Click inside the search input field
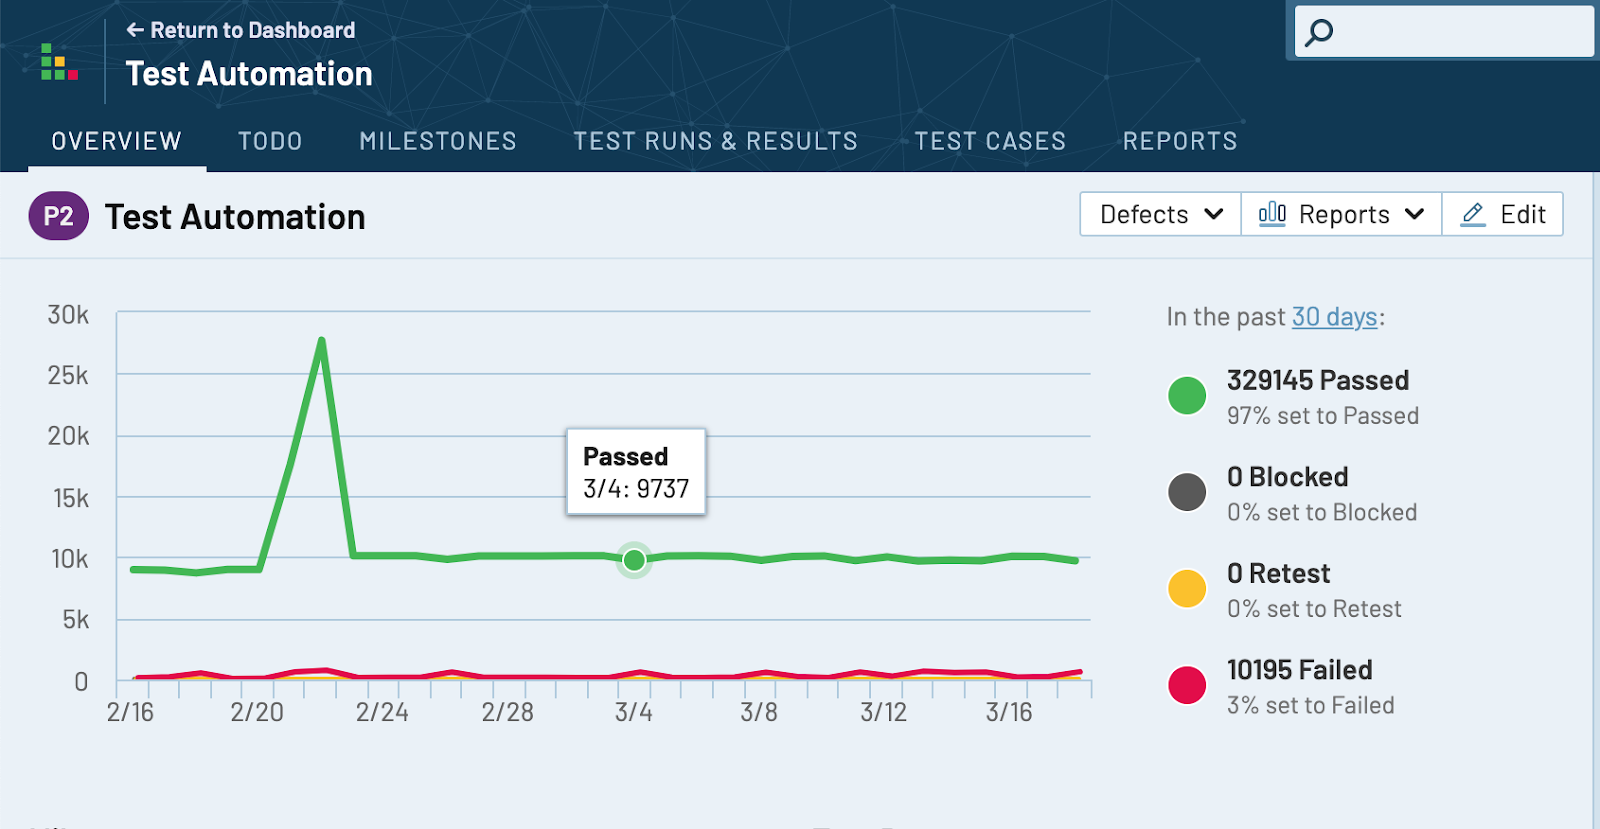This screenshot has width=1600, height=829. pyautogui.click(x=1460, y=33)
